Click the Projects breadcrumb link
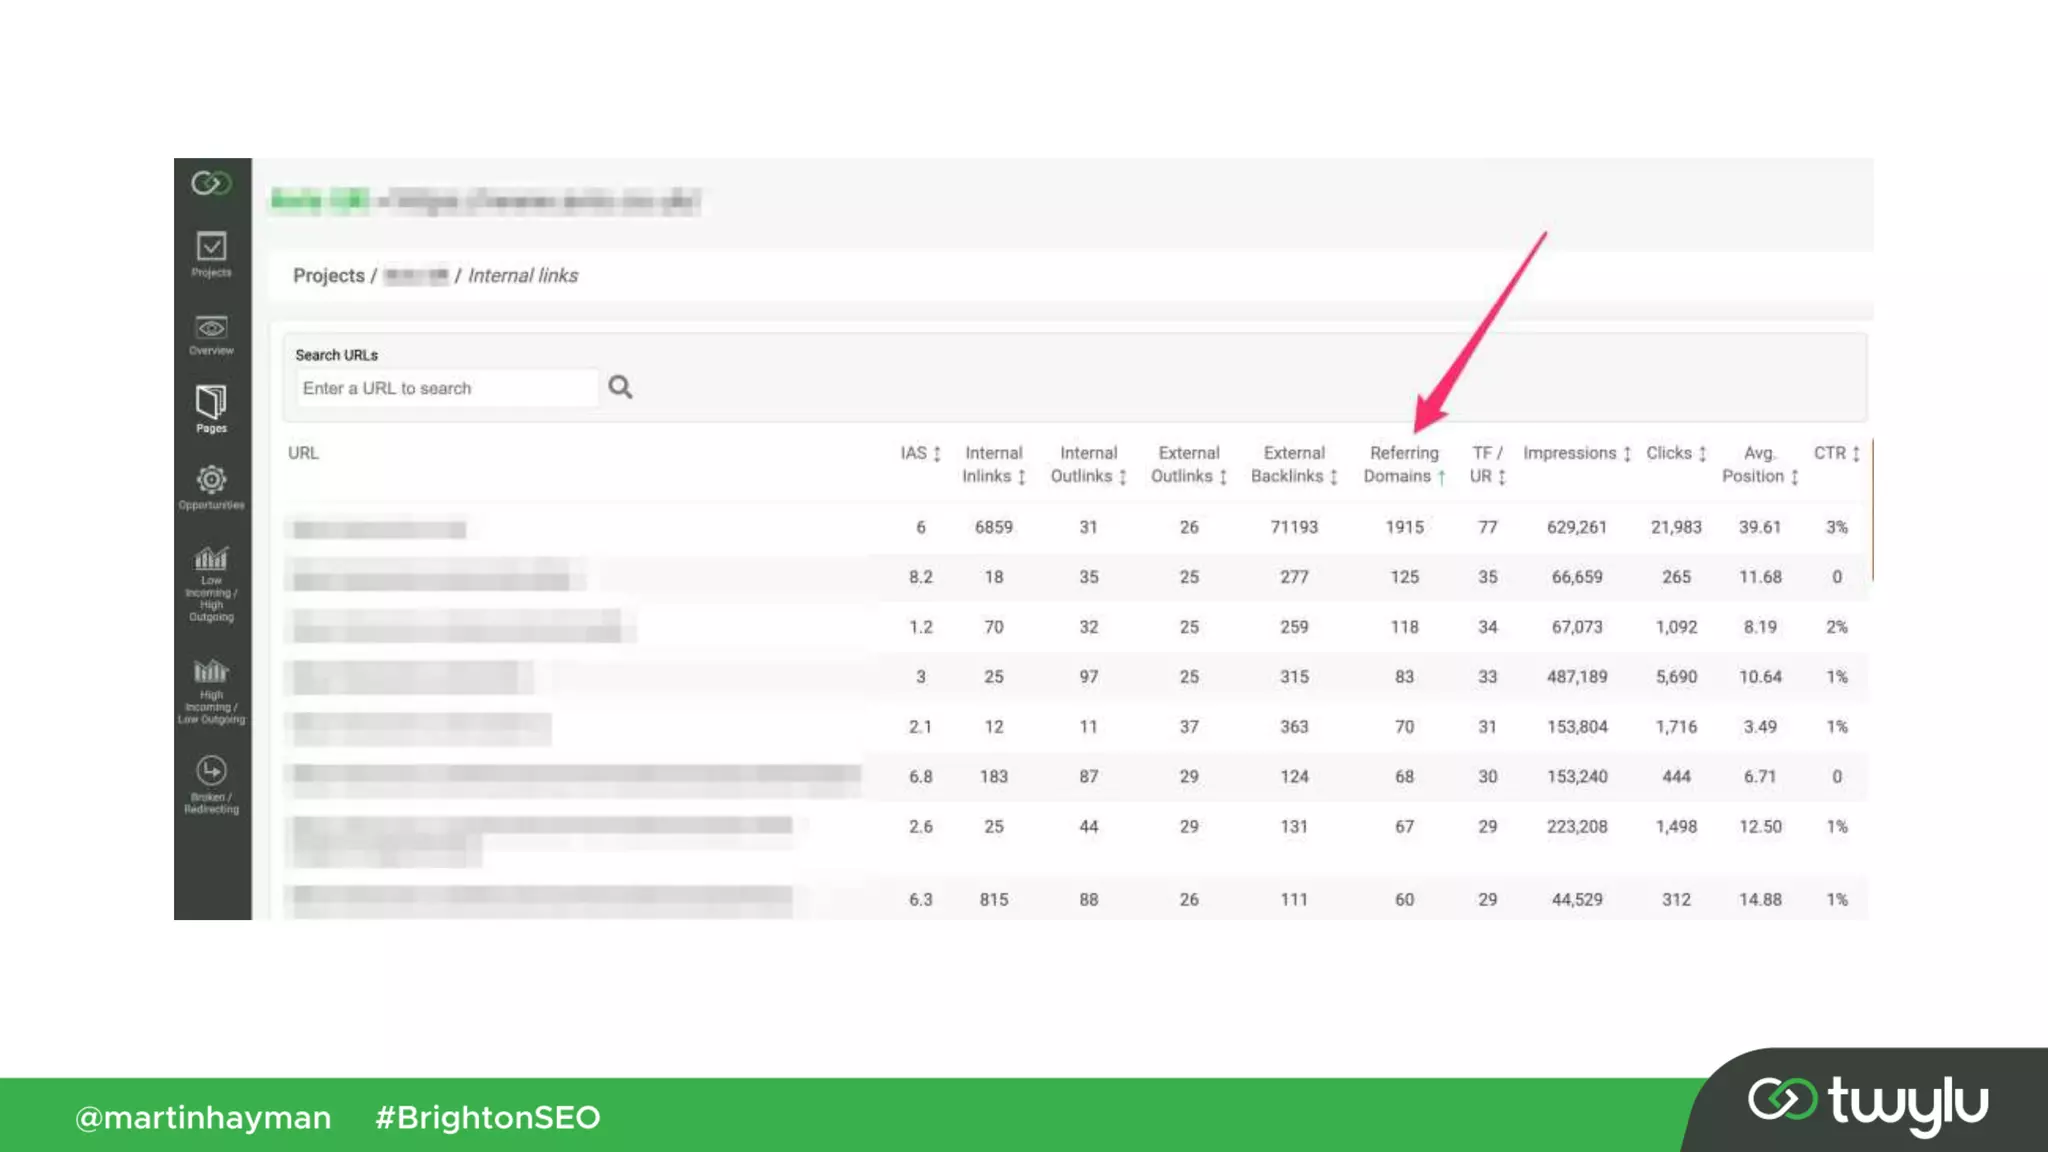Screen dimensions: 2048x1152 pos(328,275)
